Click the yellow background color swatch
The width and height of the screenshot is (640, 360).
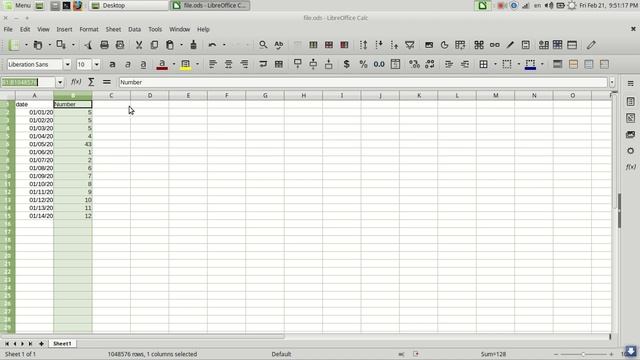[186, 64]
